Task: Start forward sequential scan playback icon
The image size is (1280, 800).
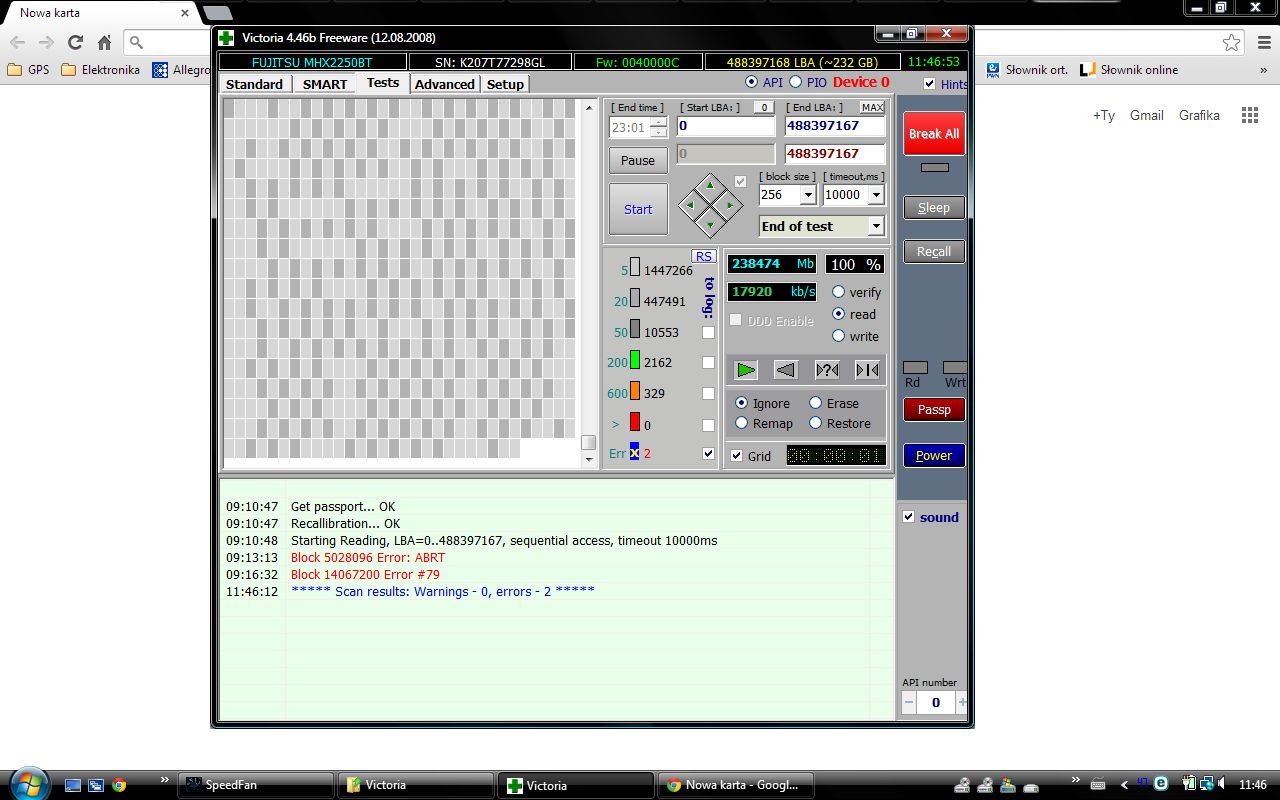Action: point(746,370)
